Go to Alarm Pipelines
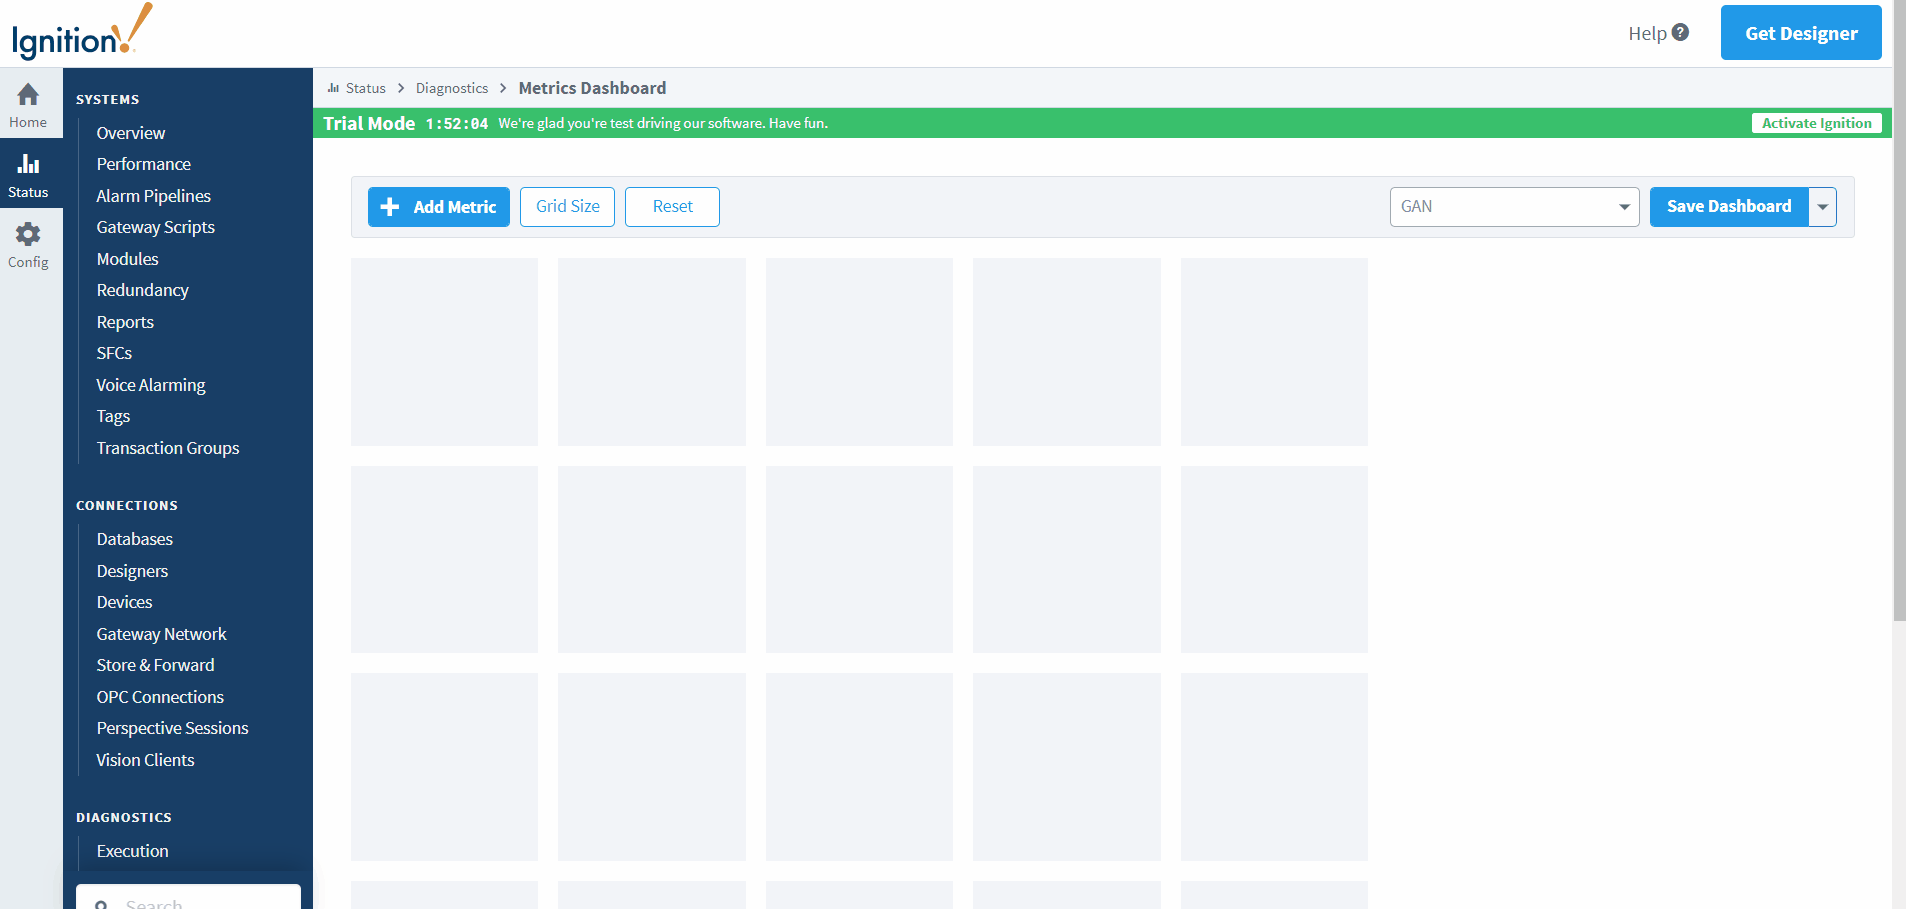Viewport: 1906px width, 909px height. click(153, 196)
